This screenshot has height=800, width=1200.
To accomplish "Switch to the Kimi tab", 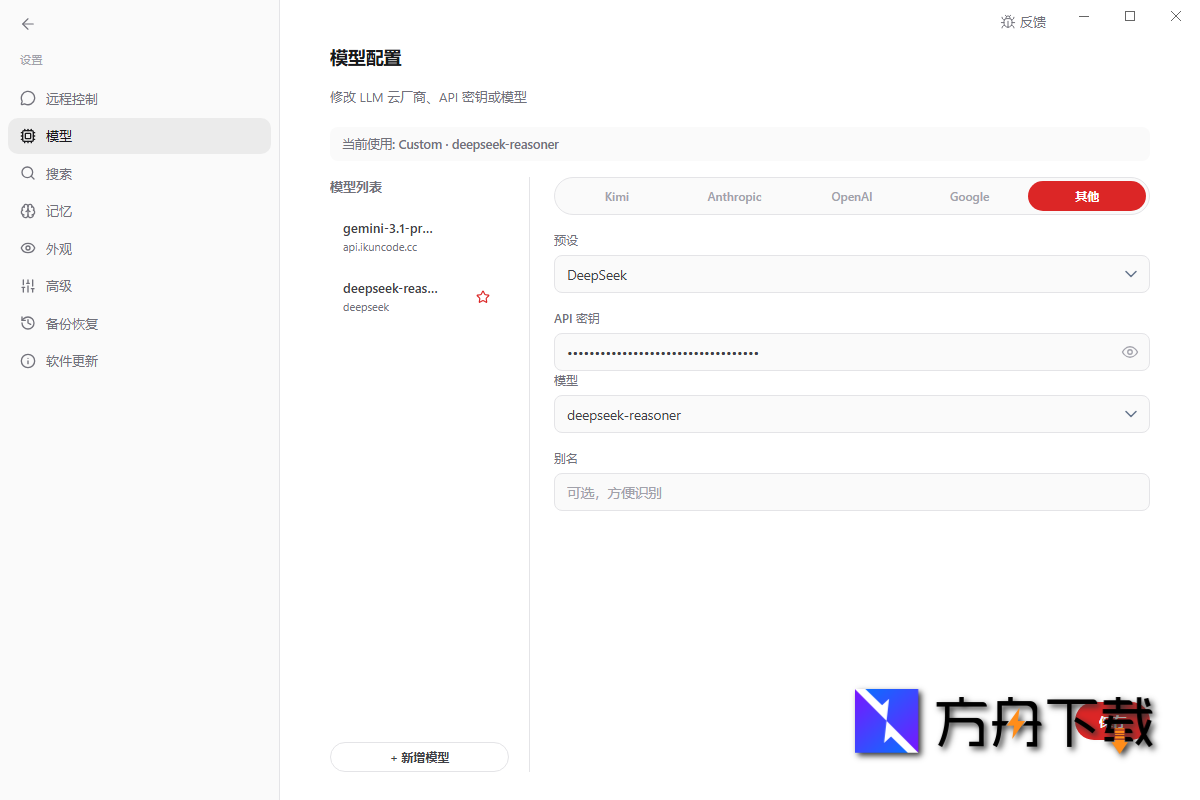I will tap(616, 196).
